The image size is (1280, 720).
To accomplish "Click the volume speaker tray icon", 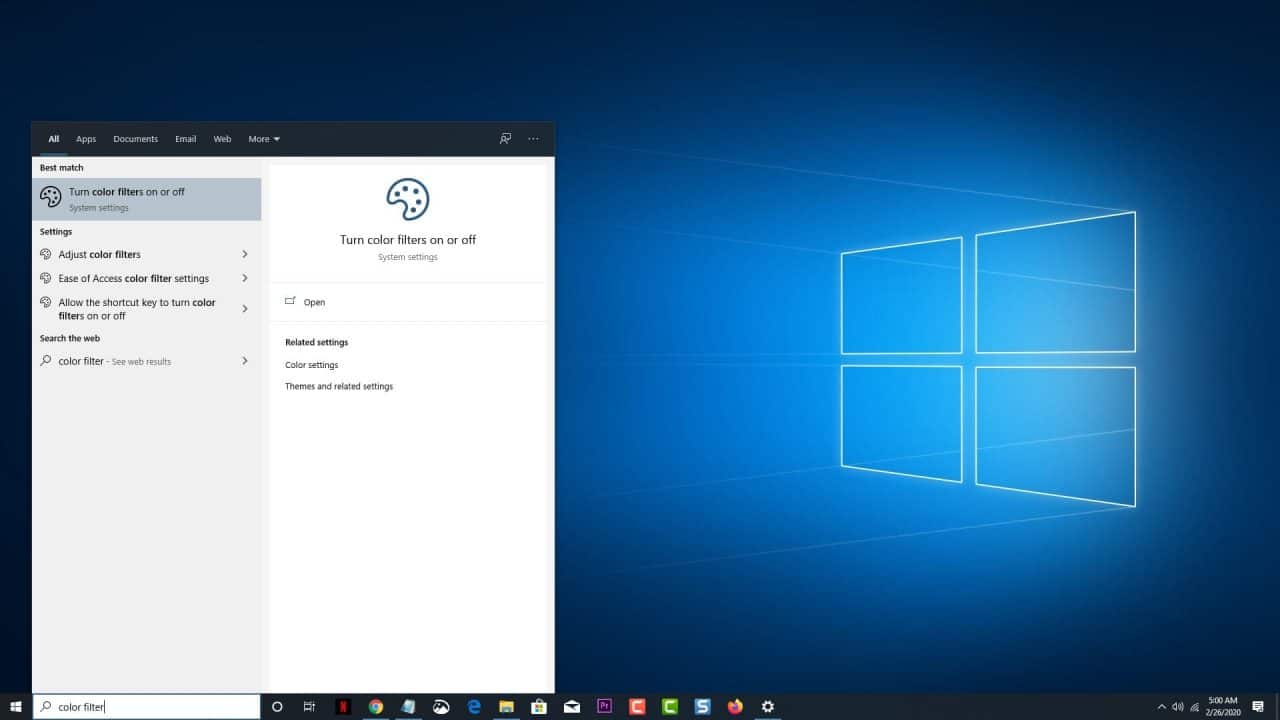I will coord(1177,707).
